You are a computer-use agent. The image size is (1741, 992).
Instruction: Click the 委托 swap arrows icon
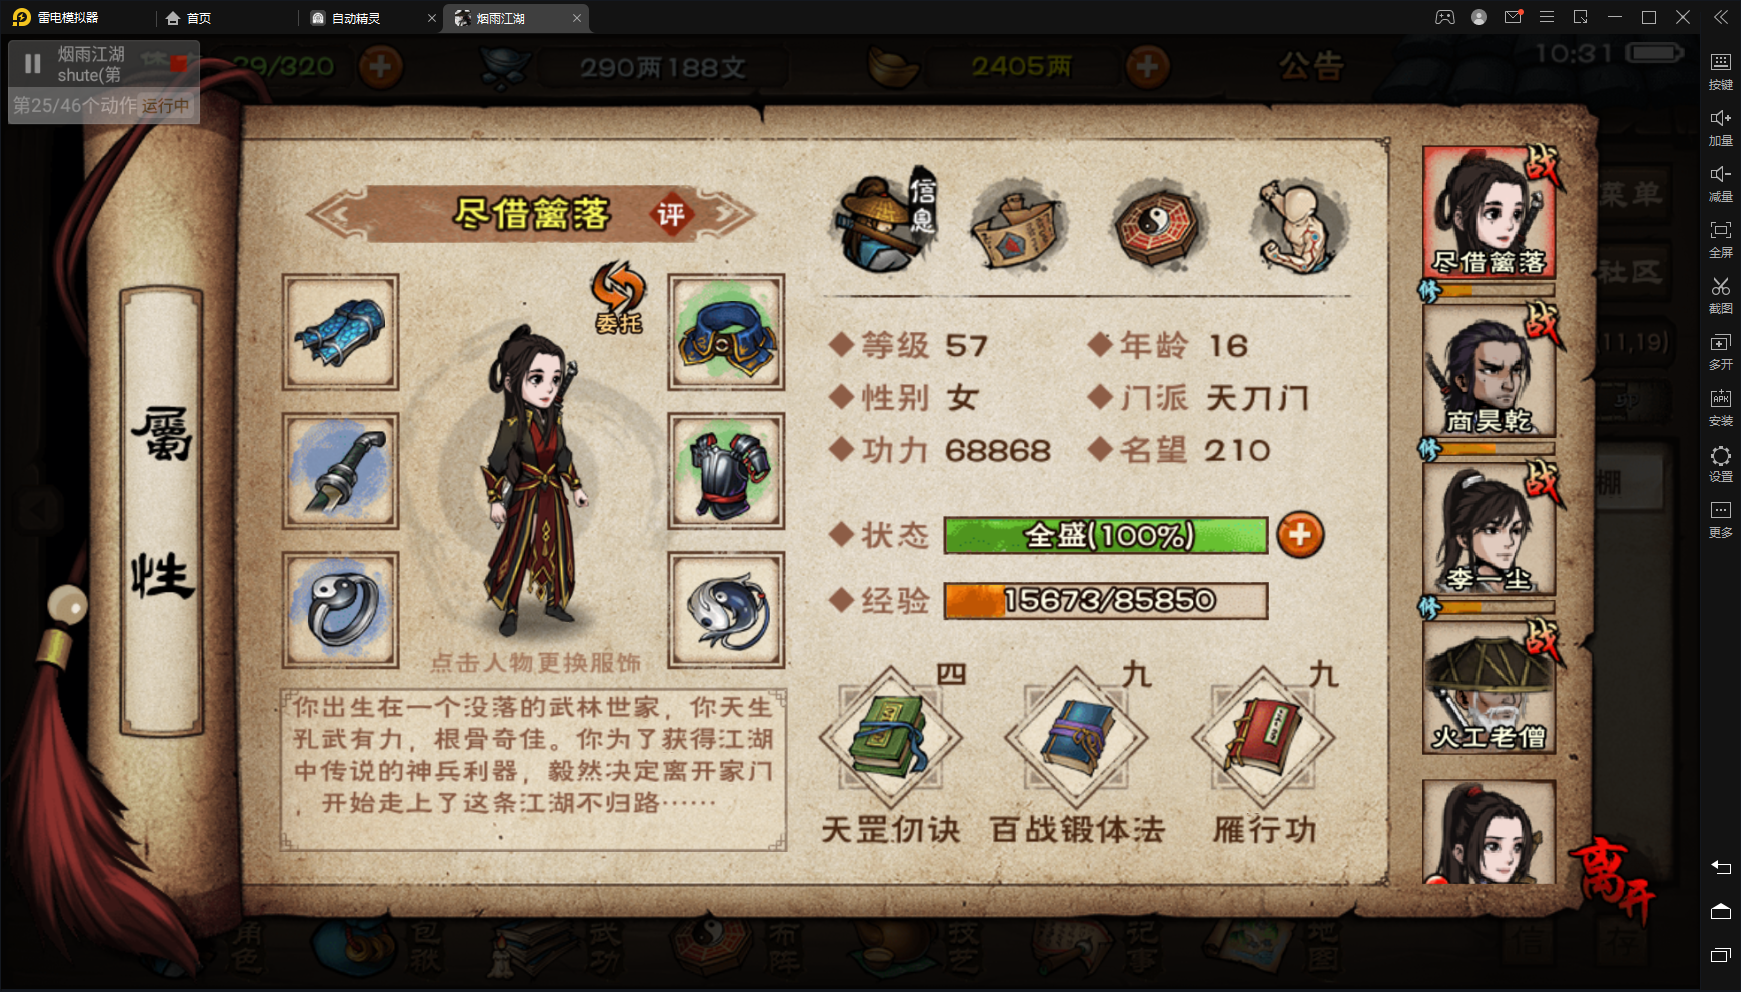pyautogui.click(x=619, y=296)
